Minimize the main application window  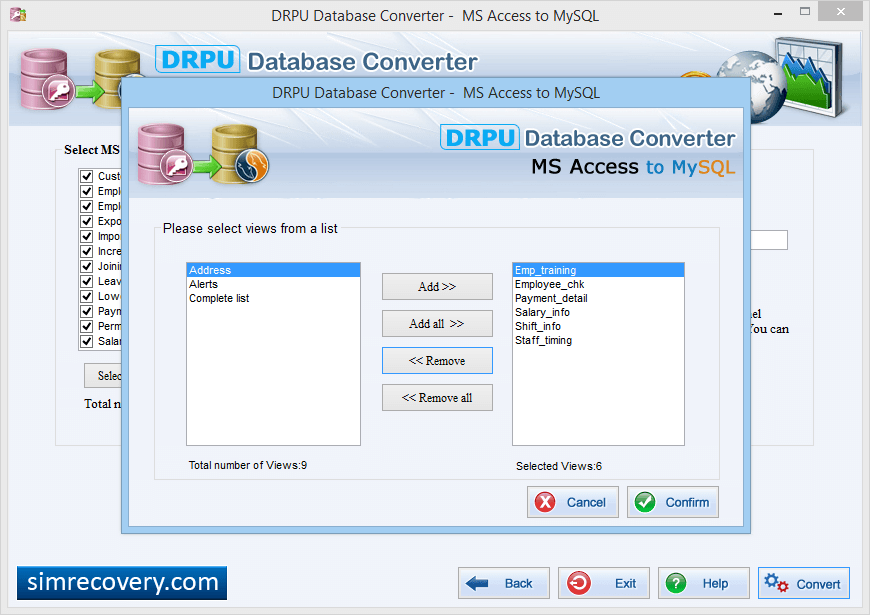point(778,12)
